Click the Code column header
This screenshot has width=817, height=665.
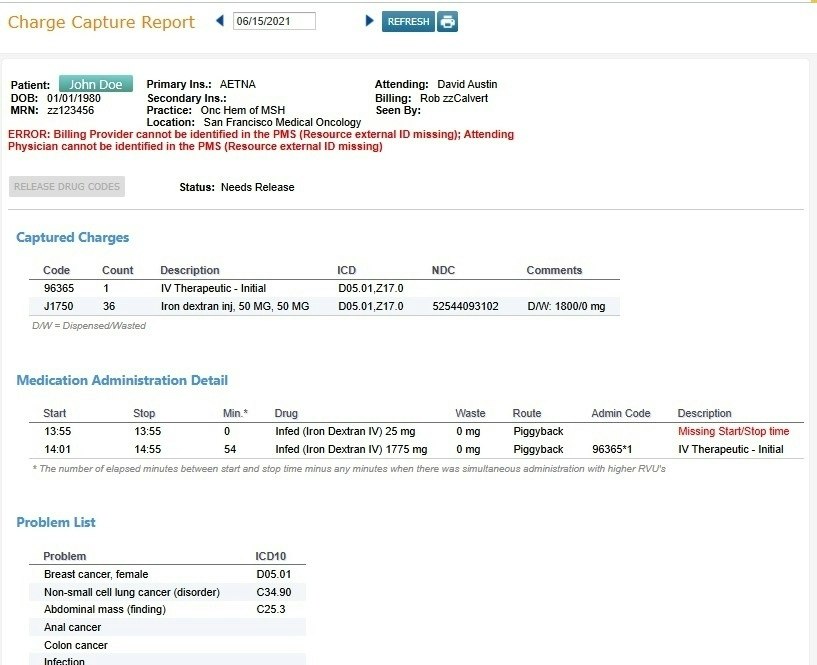click(56, 270)
